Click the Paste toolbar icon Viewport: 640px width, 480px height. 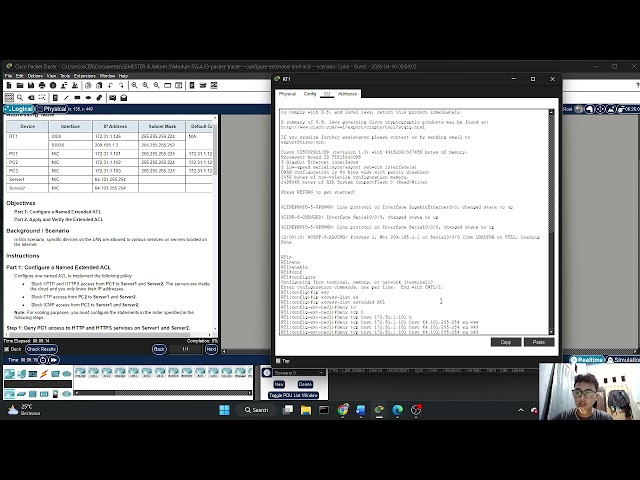click(x=99, y=85)
